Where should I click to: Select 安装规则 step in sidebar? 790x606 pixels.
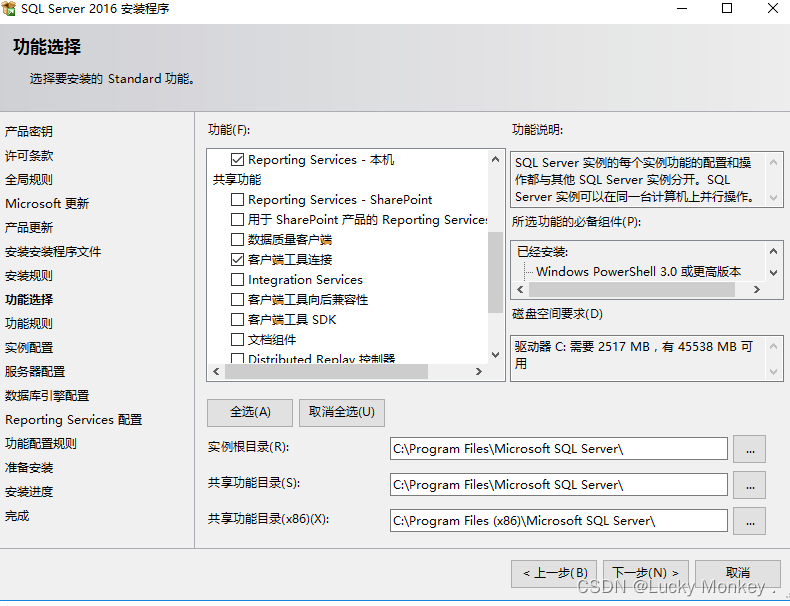[x=29, y=276]
